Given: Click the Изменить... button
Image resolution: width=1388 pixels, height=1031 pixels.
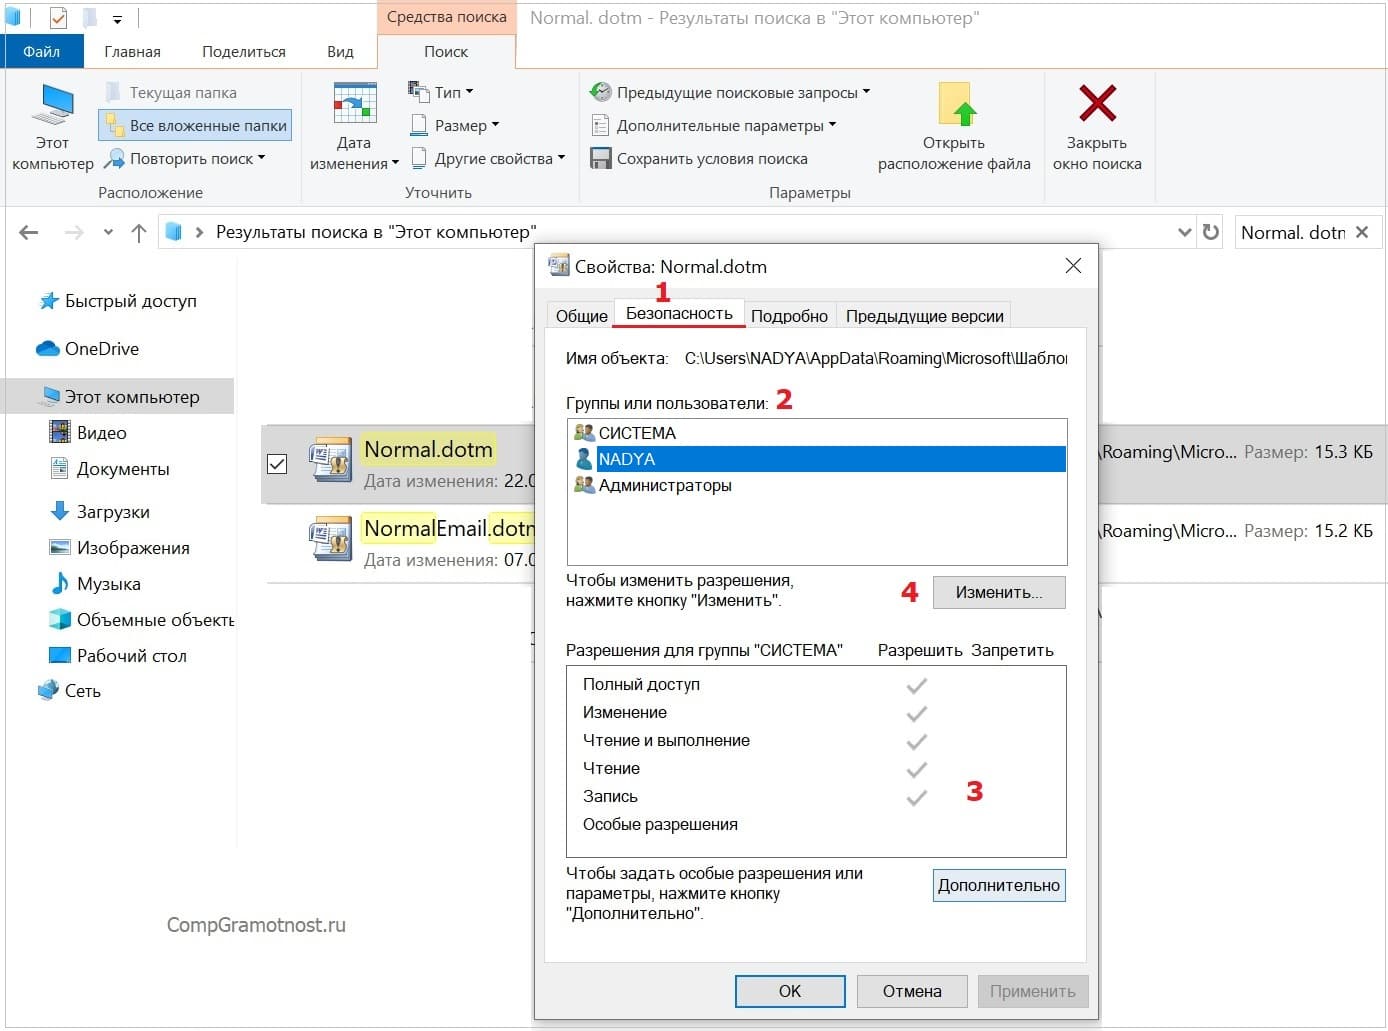Looking at the screenshot, I should pos(998,592).
